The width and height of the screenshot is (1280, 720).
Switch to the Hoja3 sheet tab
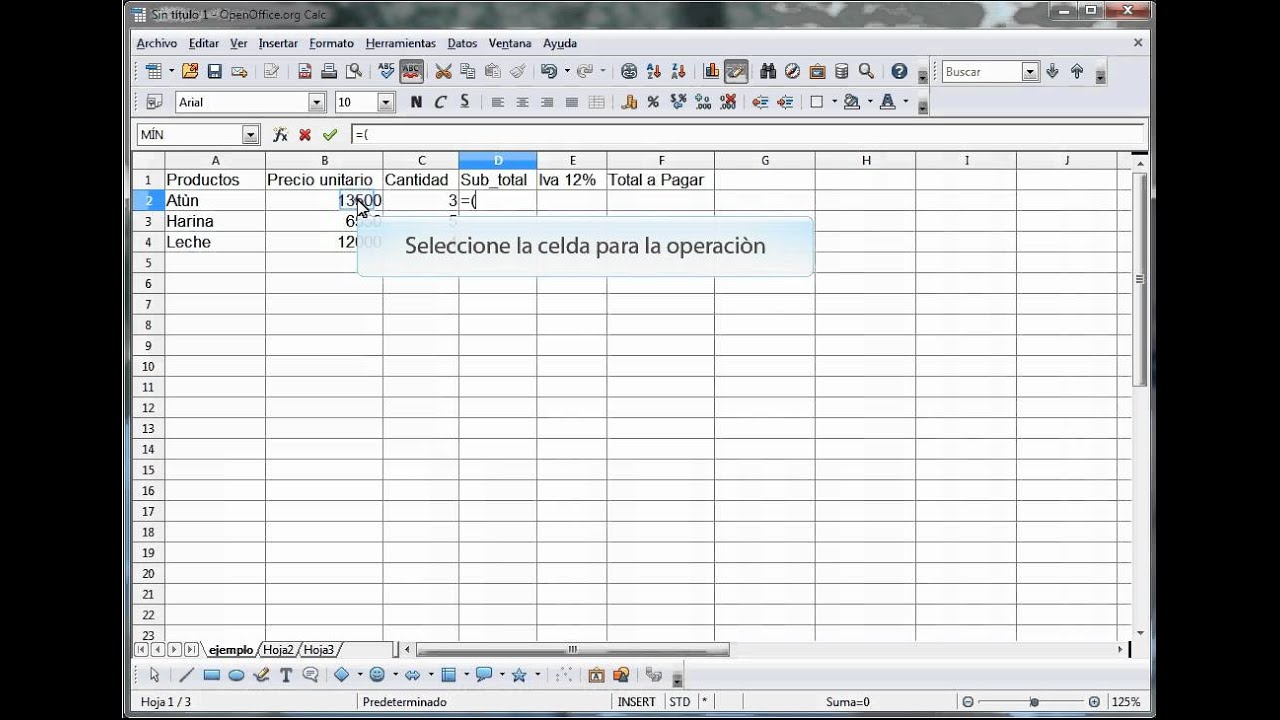(319, 650)
